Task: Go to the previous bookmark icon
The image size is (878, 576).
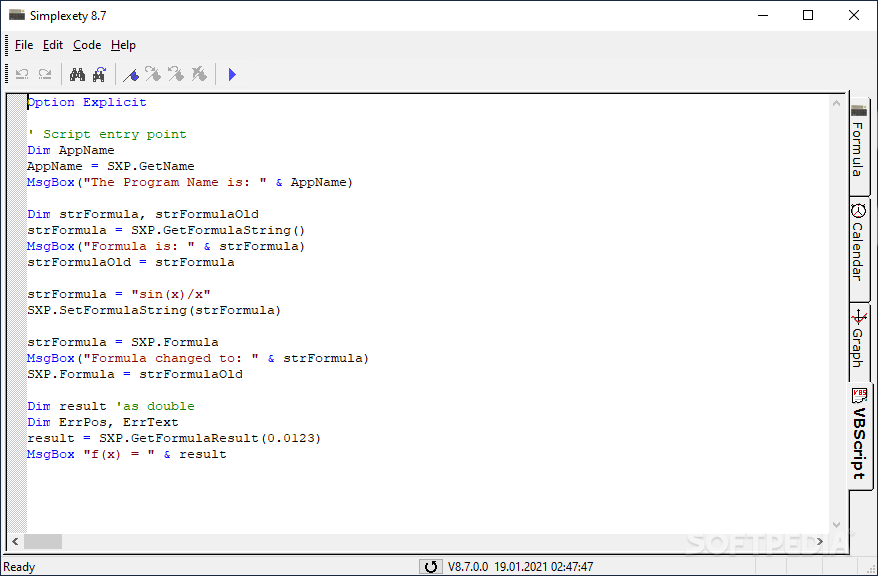Action: click(176, 74)
